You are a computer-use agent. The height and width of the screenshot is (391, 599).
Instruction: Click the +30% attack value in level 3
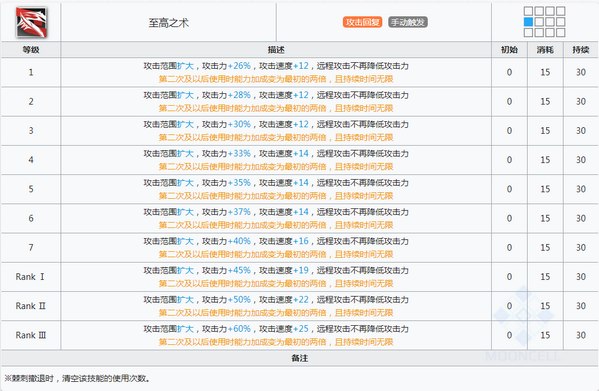pos(239,124)
